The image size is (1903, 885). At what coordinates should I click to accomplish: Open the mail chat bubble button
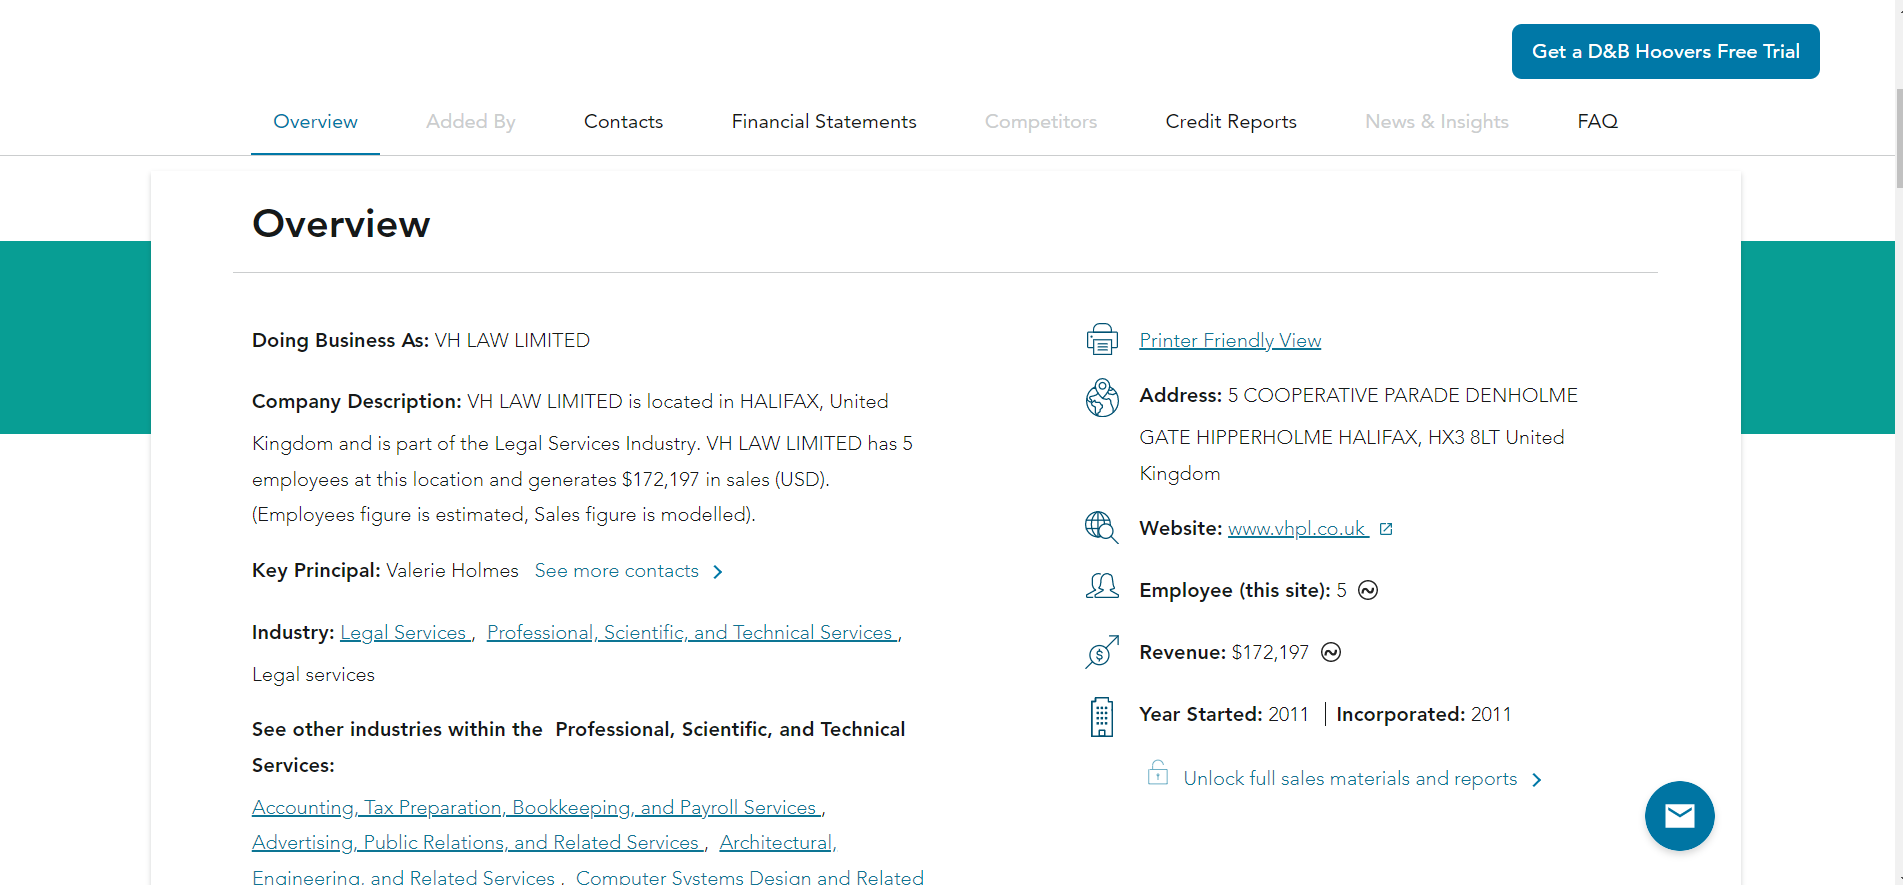point(1680,816)
